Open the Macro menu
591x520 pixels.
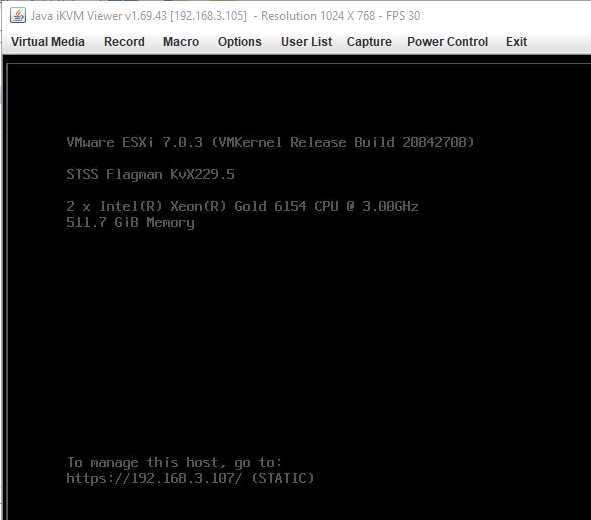181,42
